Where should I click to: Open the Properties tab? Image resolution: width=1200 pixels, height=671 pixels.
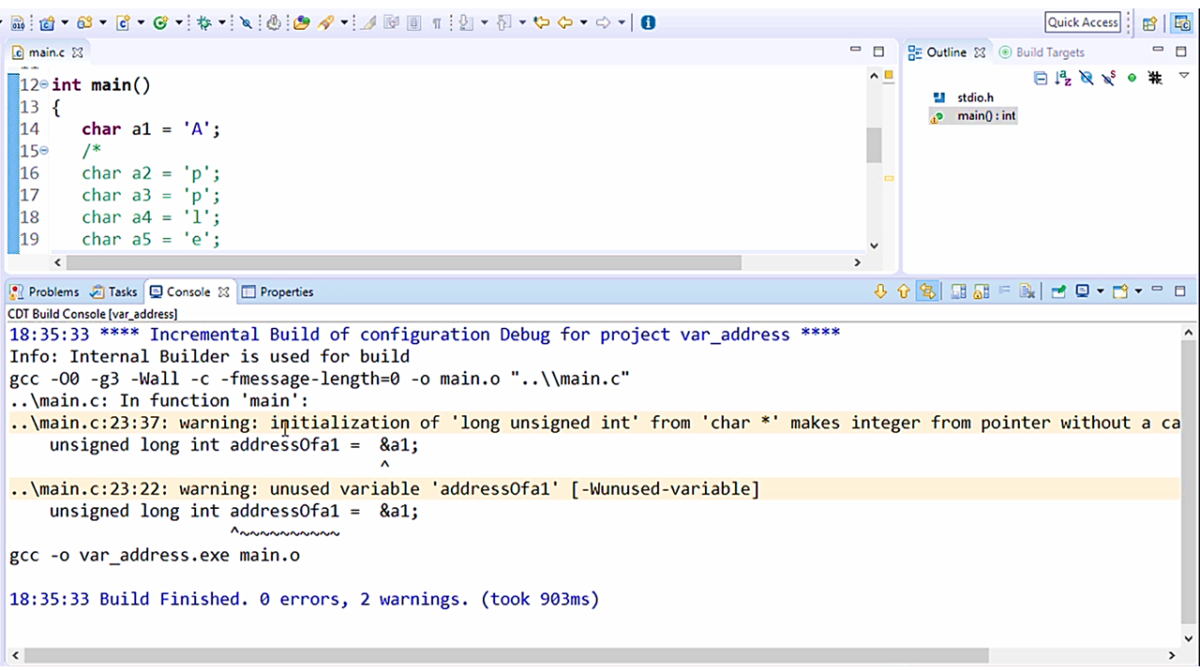click(278, 292)
